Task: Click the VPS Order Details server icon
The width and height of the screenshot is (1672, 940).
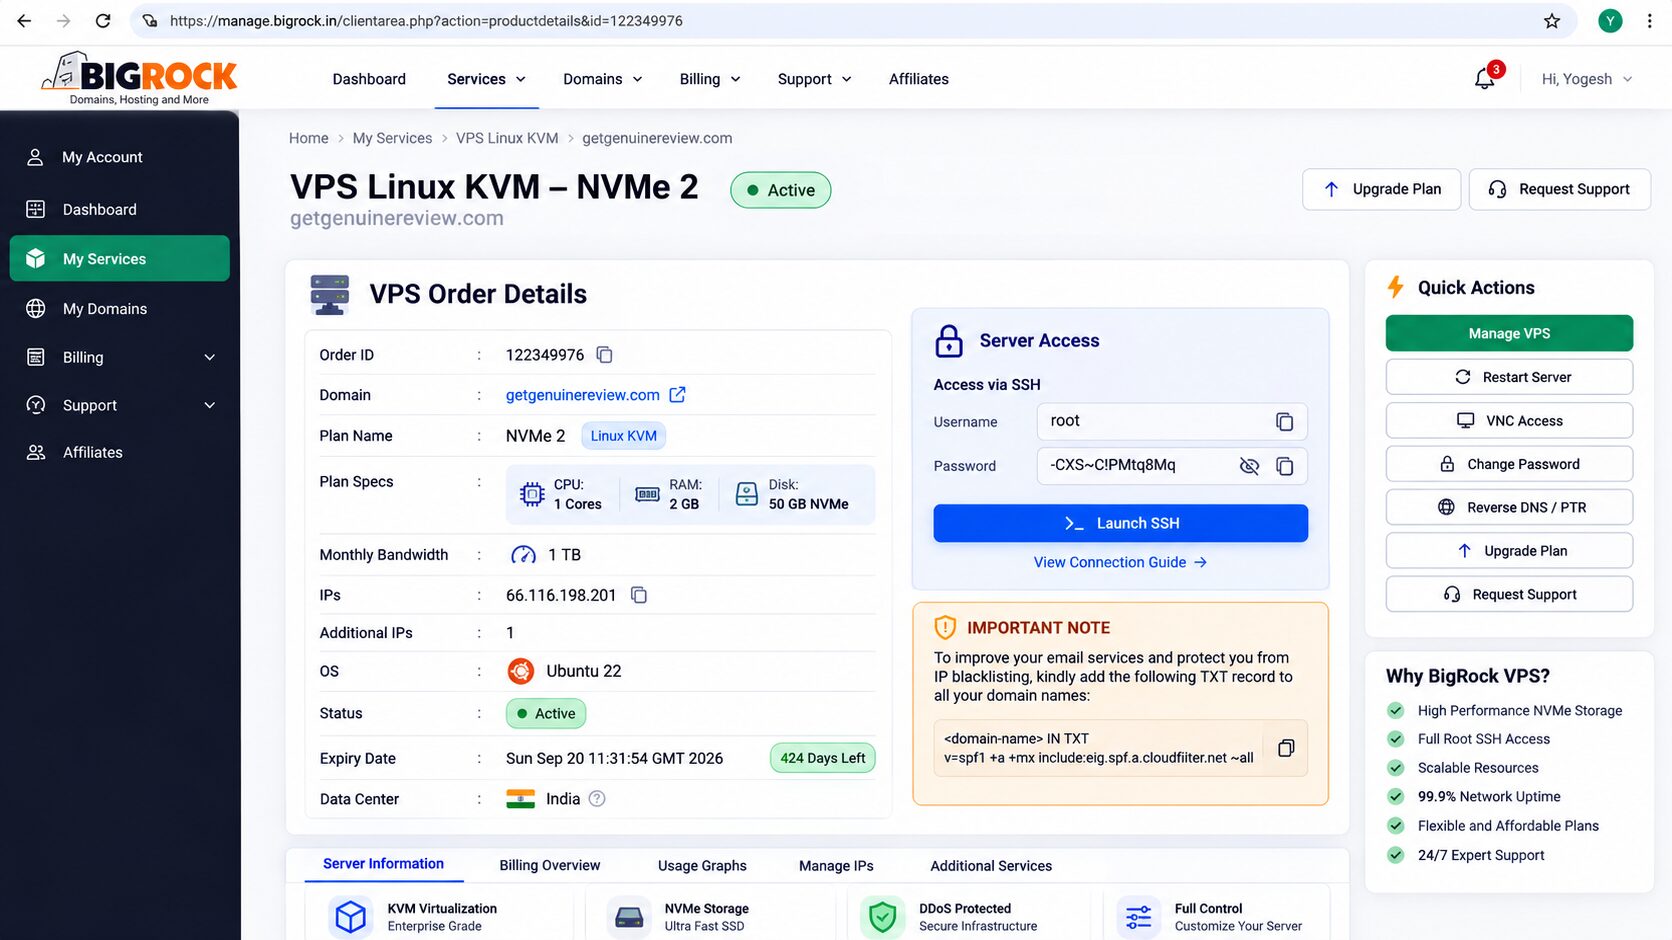Action: [330, 294]
